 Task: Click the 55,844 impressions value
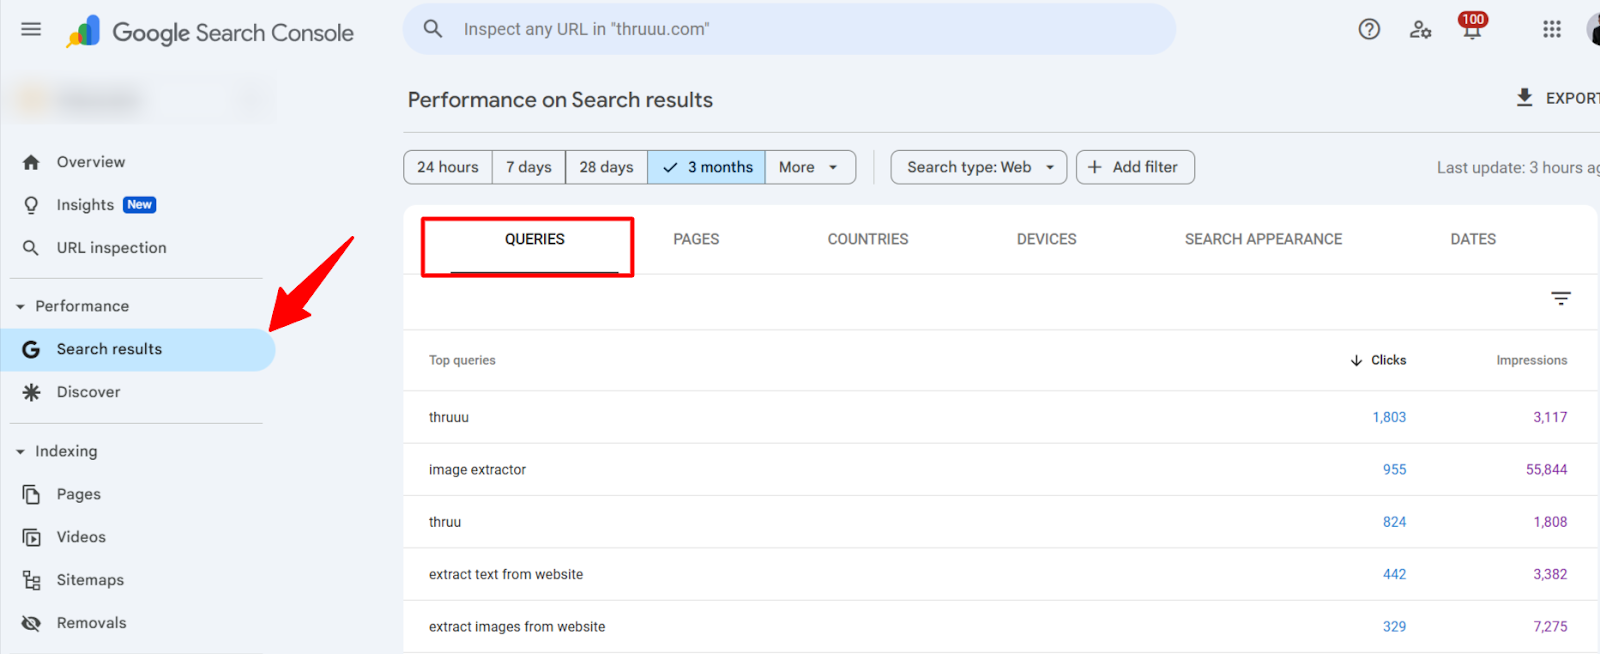[x=1546, y=469]
